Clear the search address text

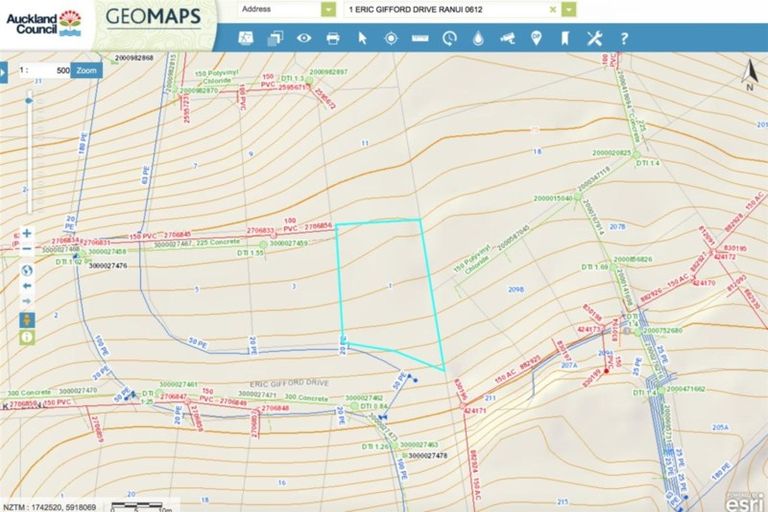point(553,9)
